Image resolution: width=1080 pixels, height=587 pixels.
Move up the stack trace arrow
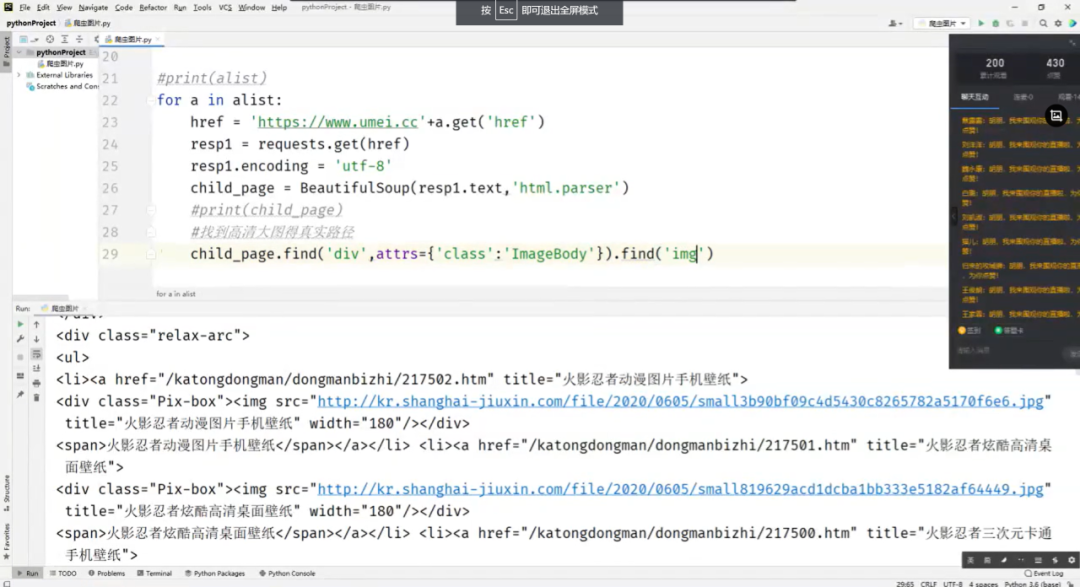37,324
